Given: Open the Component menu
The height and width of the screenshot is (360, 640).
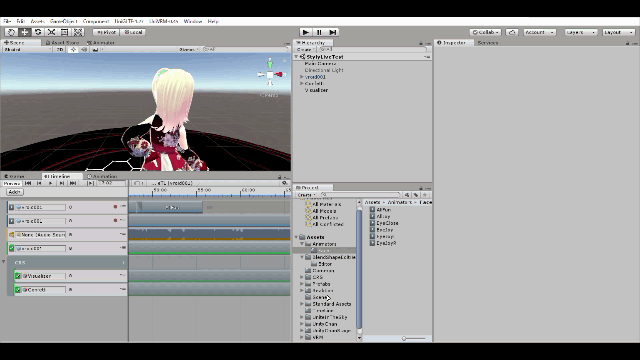Looking at the screenshot, I should (x=96, y=21).
